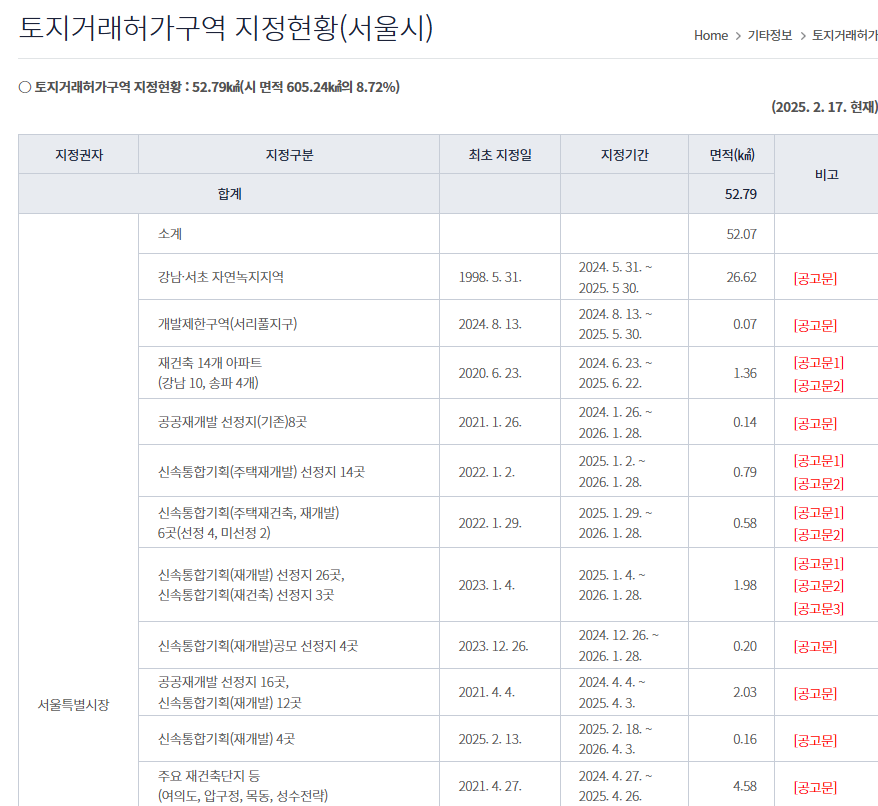Open 공고문 for 주요 재건축단지 등
878x806 pixels.
[815, 788]
